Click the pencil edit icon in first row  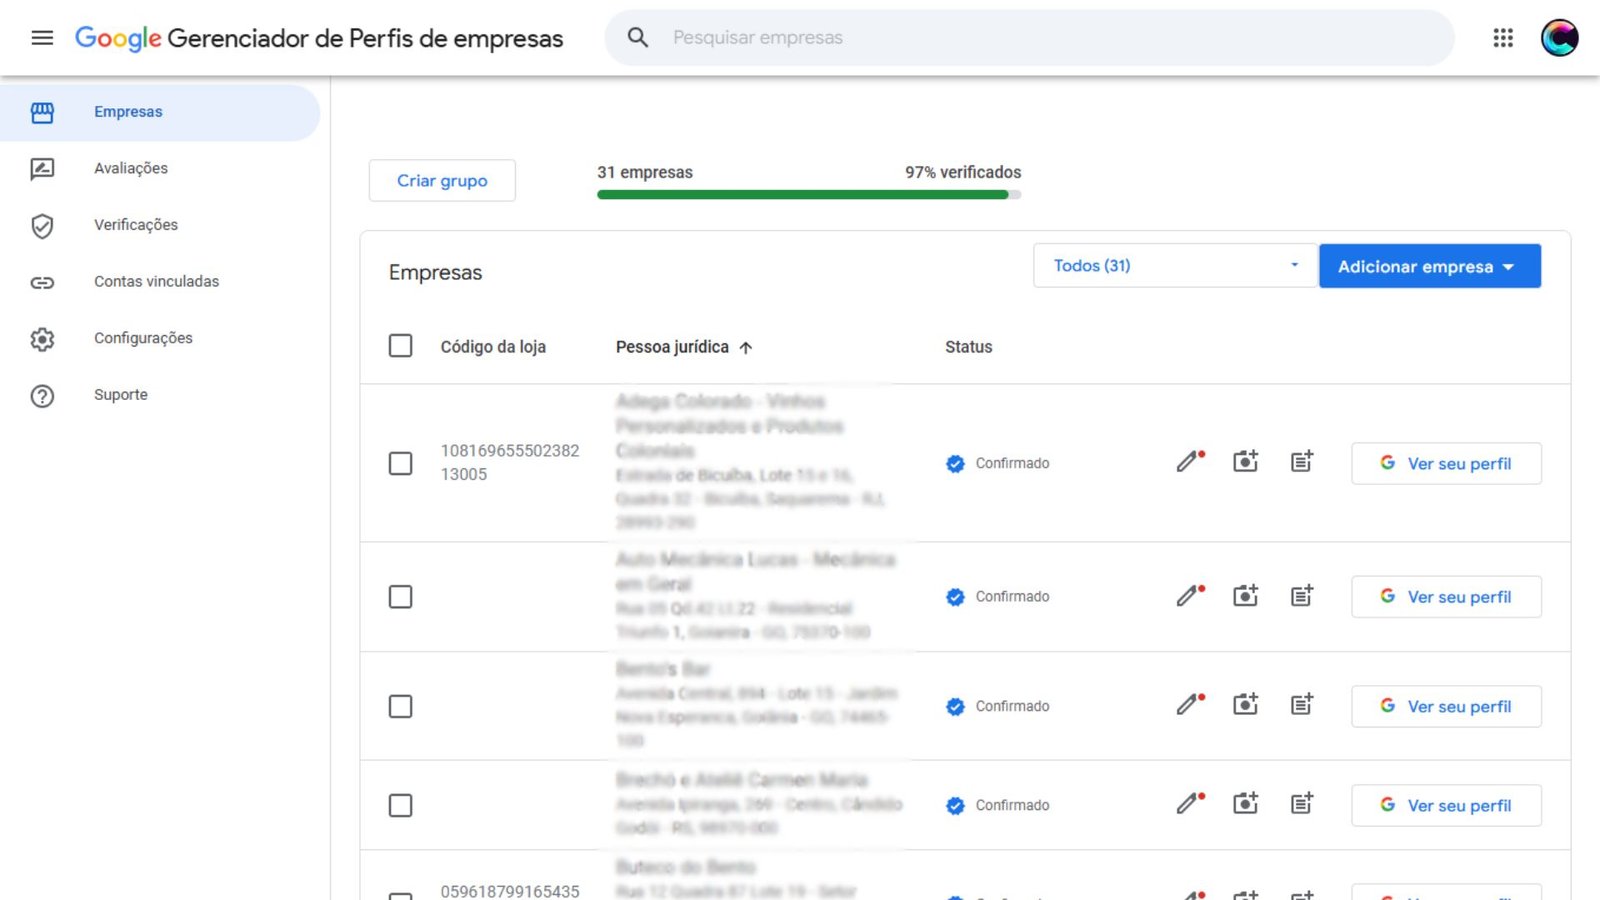click(x=1188, y=462)
